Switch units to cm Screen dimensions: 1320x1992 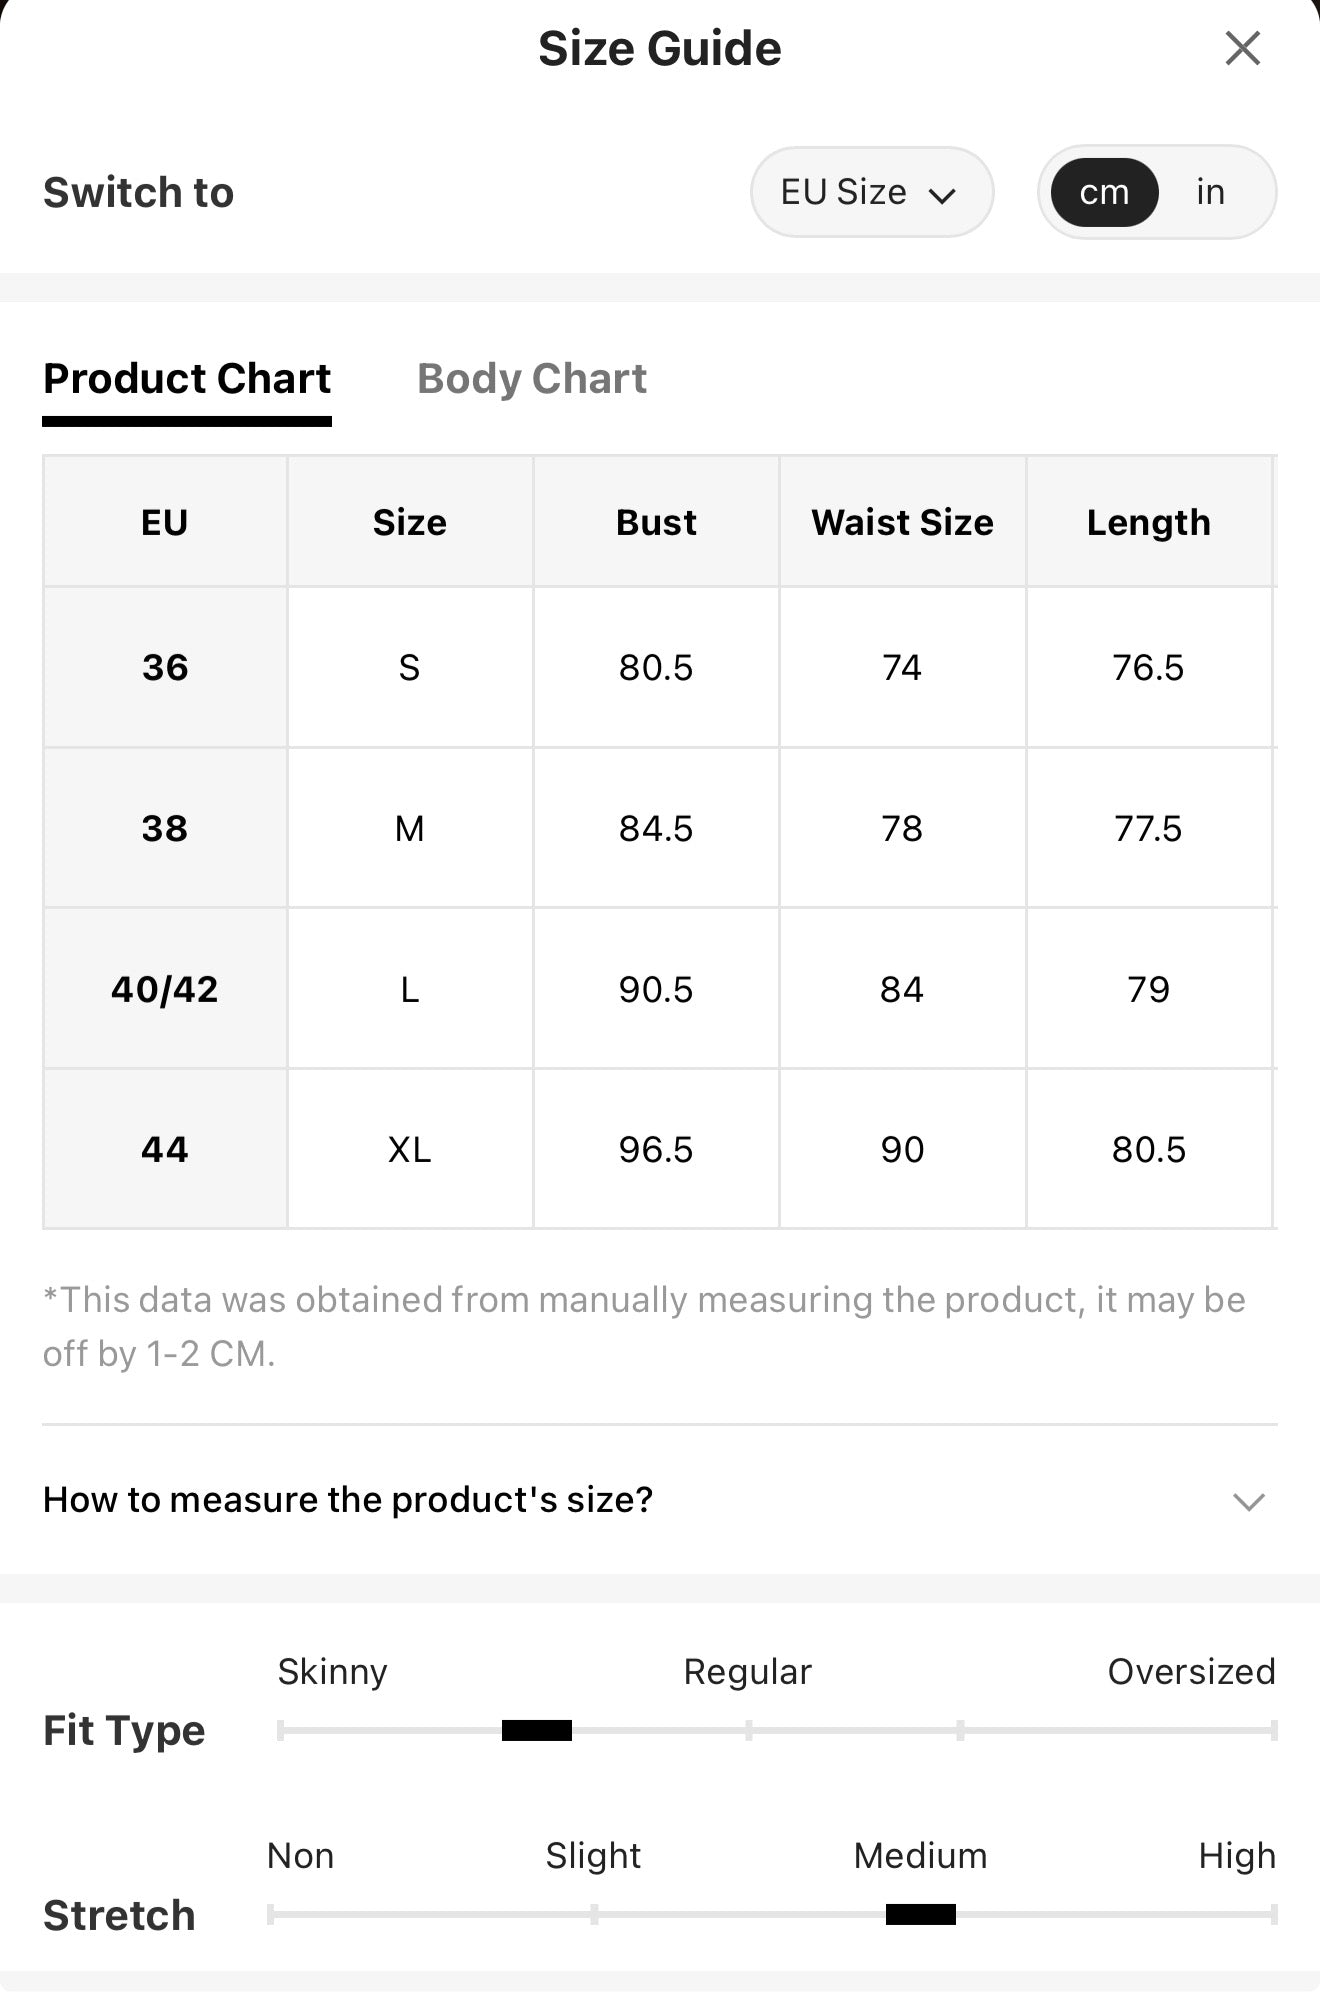point(1104,192)
